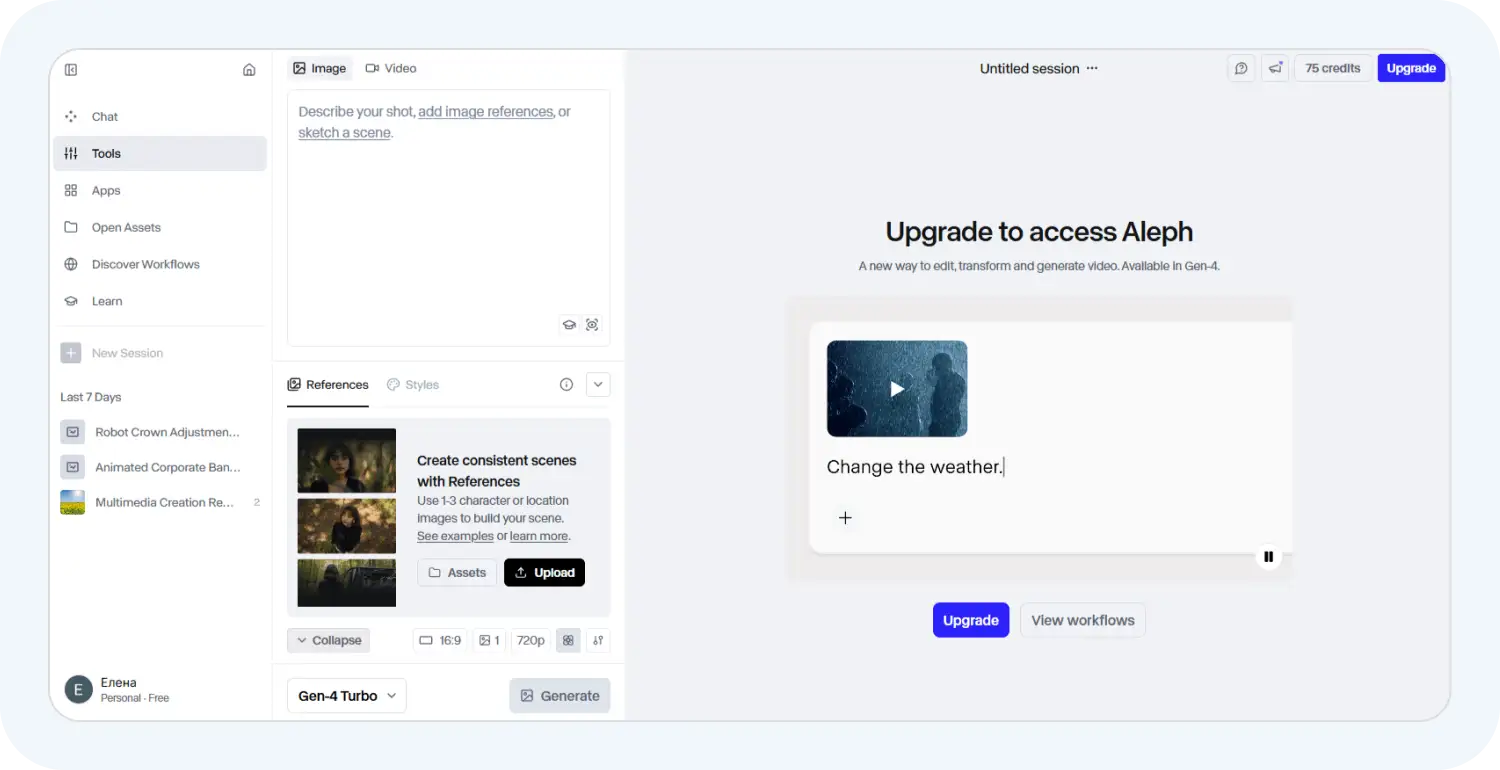
Task: Click the middle reference thumbnail
Action: pos(347,526)
